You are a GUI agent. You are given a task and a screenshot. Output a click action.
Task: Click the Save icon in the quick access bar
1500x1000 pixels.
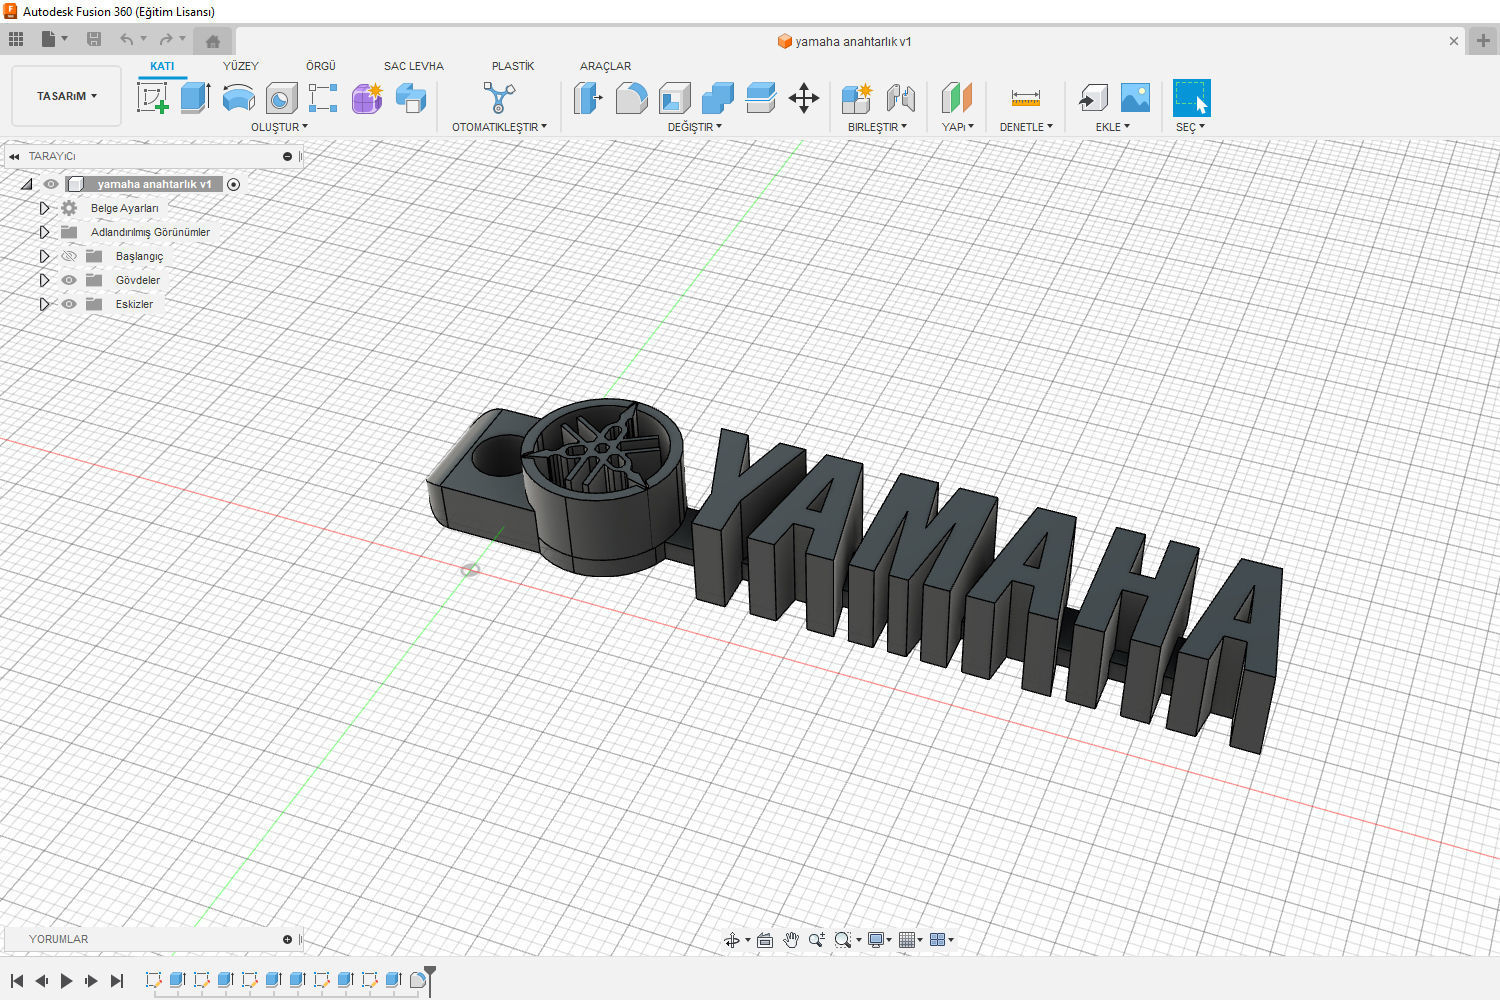[94, 39]
